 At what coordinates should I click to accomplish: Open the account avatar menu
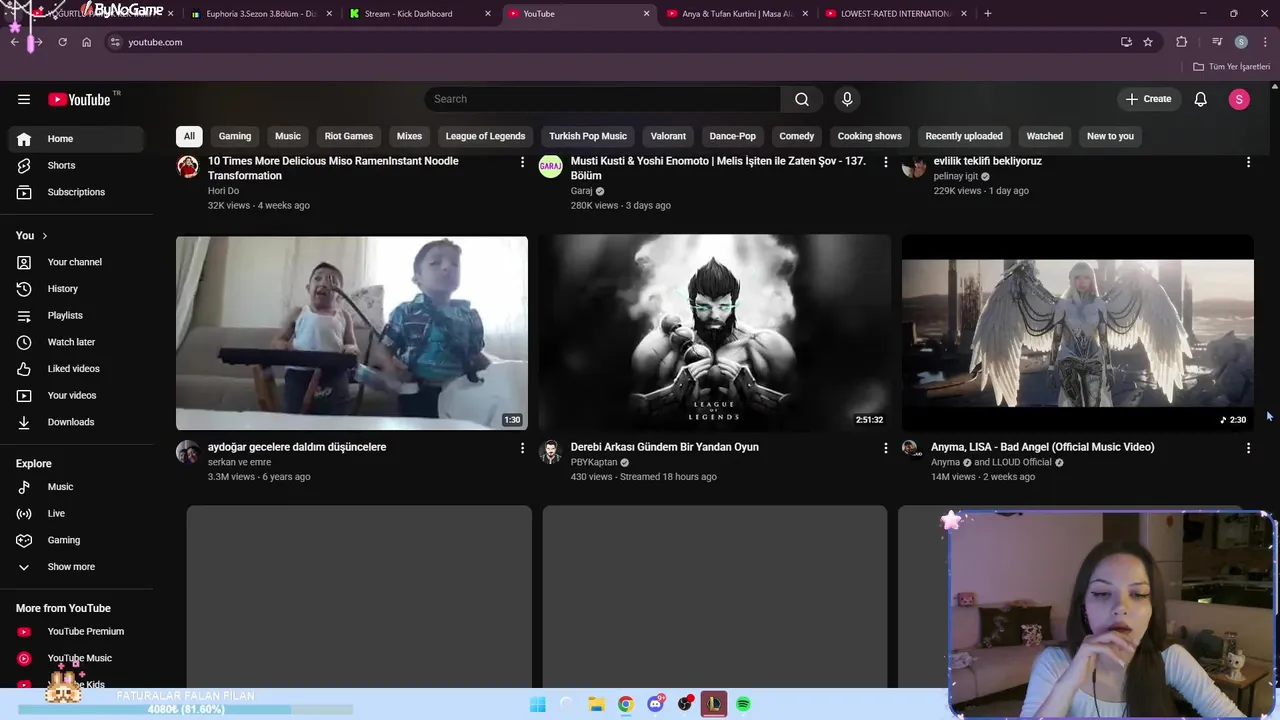click(1239, 99)
